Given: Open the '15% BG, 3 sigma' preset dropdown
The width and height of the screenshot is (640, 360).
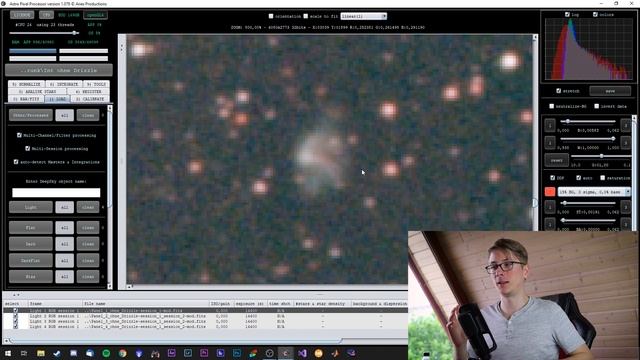Looking at the screenshot, I should click(594, 191).
